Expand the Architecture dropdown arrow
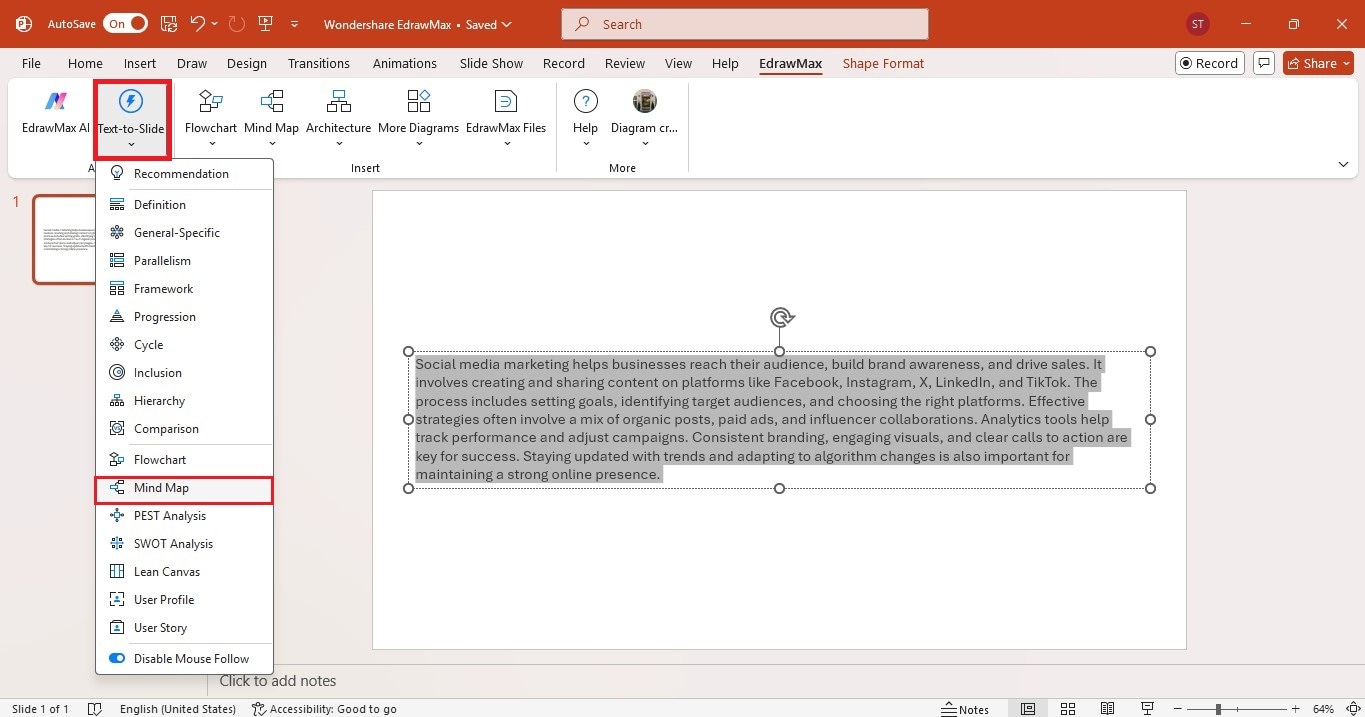Image resolution: width=1365 pixels, height=717 pixels. click(339, 144)
